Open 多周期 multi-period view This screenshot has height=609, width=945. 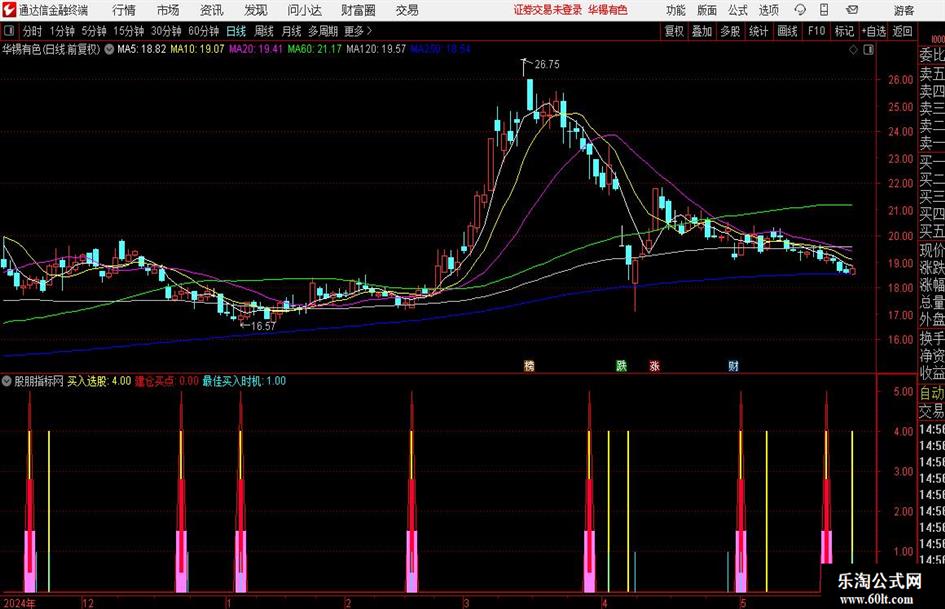(x=323, y=31)
